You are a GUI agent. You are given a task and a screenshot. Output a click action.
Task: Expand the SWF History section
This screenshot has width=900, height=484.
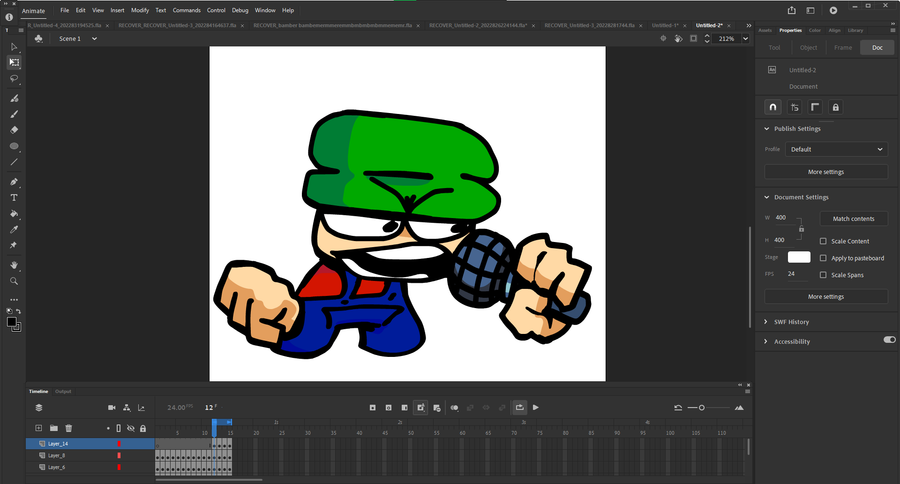pos(766,322)
